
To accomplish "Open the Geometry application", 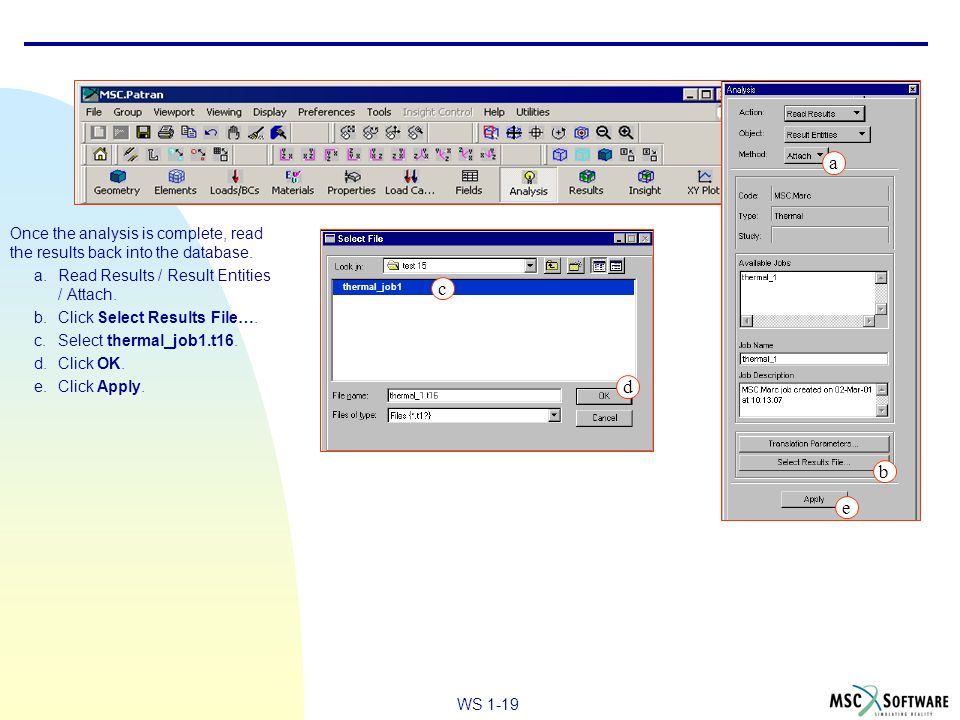I will point(117,183).
